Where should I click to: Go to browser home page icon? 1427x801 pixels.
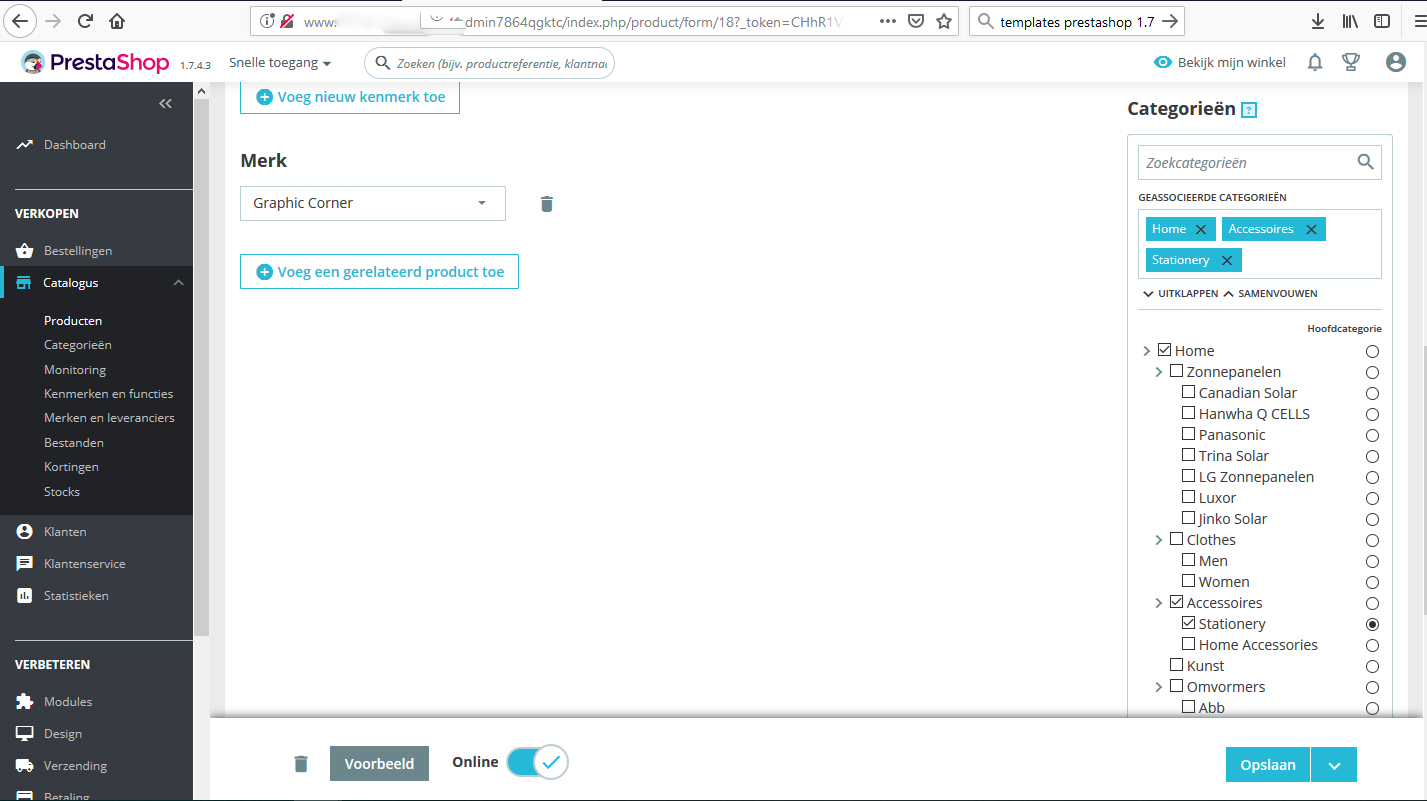click(x=117, y=21)
